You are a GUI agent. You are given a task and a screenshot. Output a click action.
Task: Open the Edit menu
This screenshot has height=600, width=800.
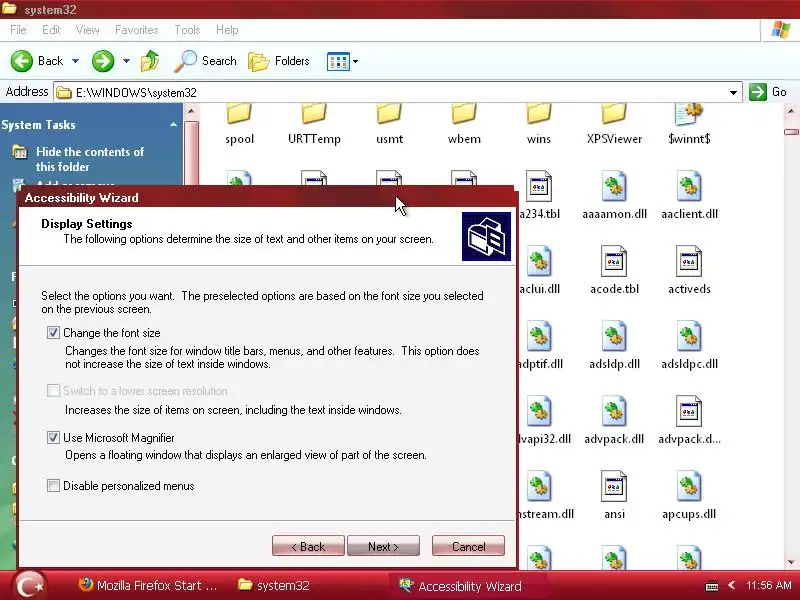coord(51,30)
